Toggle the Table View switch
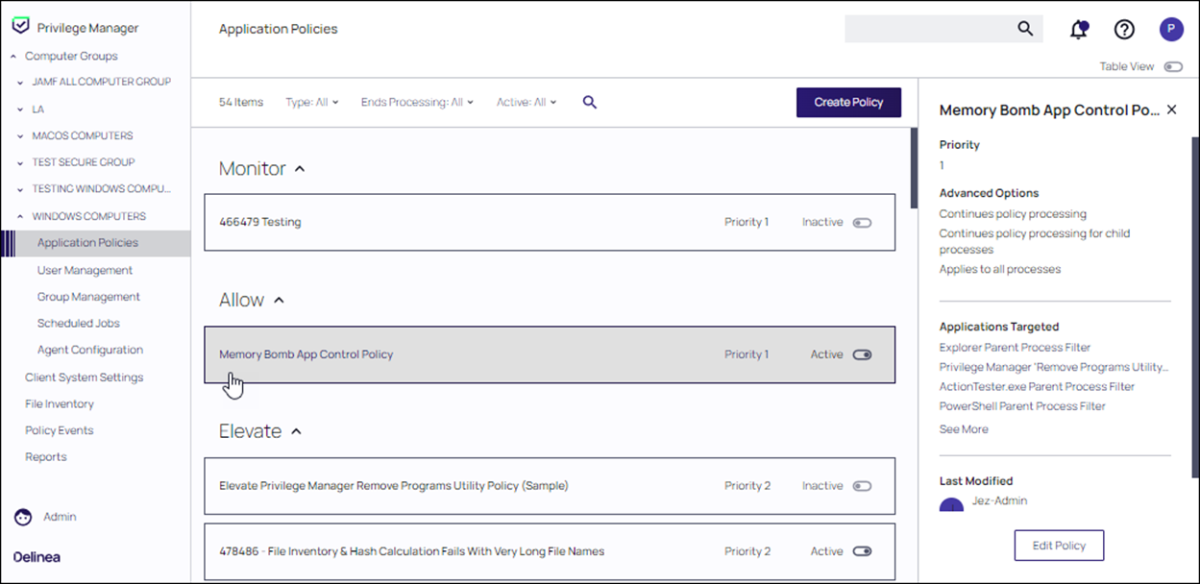 pos(1172,67)
